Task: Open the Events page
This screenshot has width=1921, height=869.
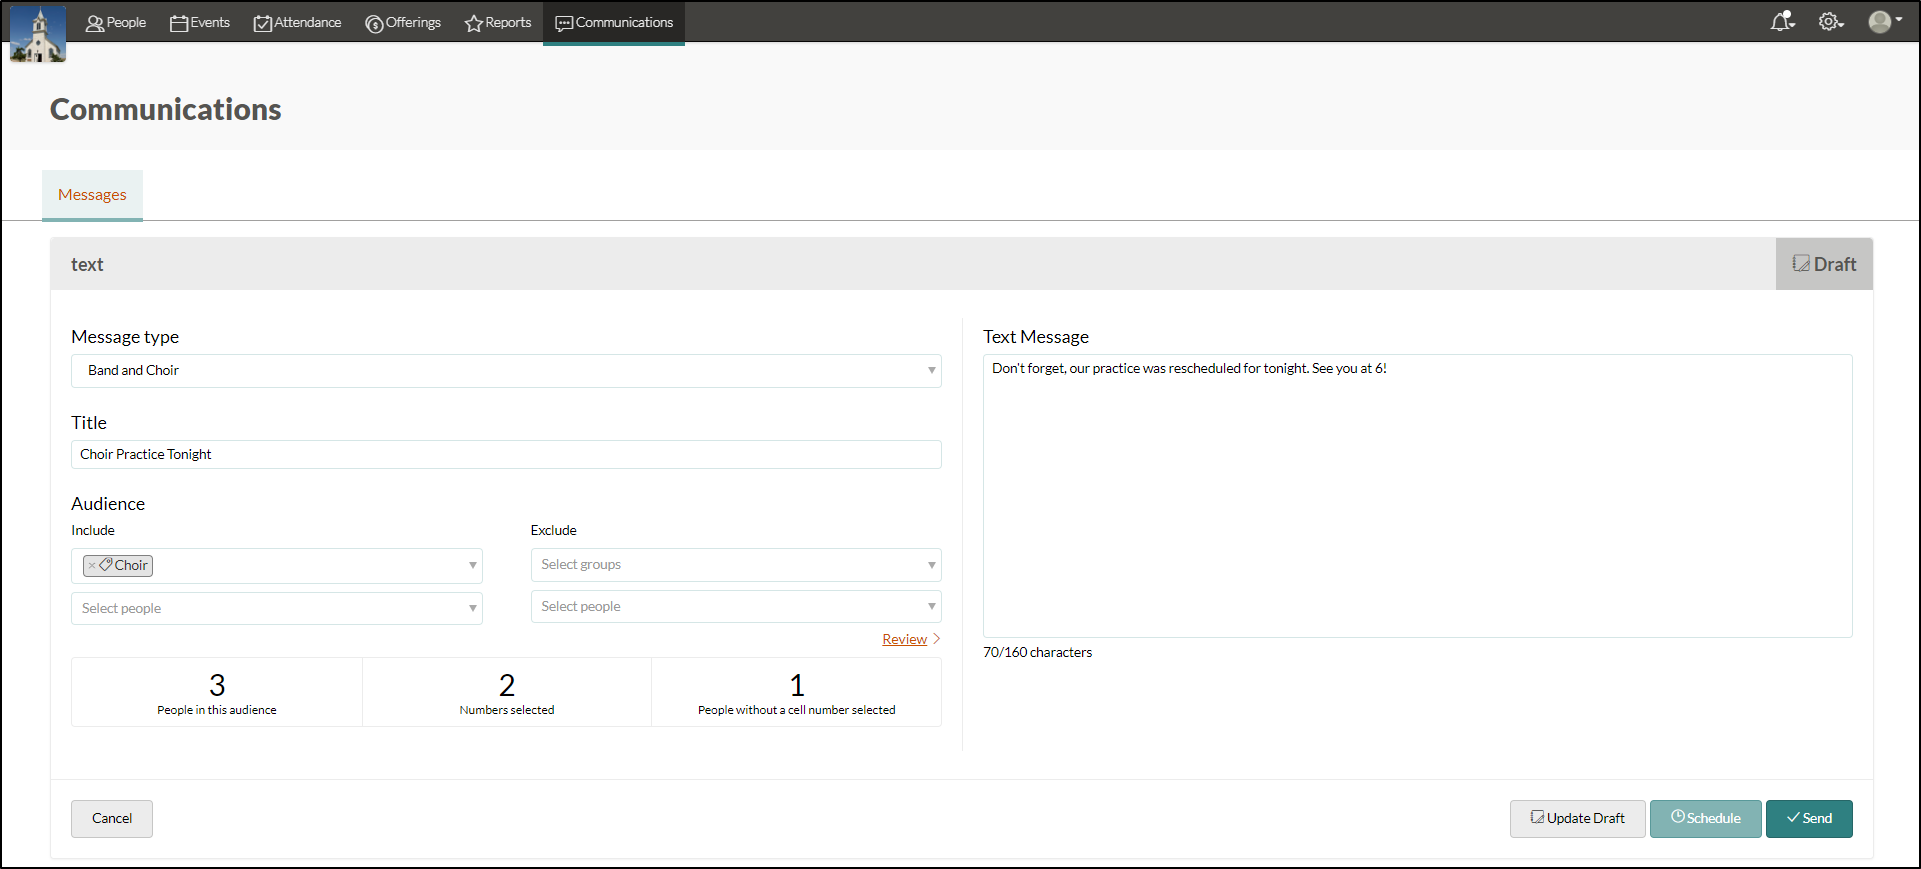Action: [200, 23]
